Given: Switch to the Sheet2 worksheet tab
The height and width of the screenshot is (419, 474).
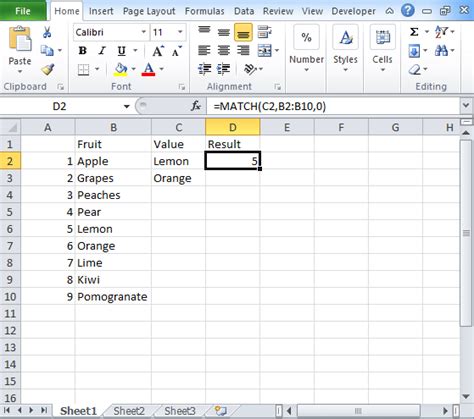Looking at the screenshot, I should pos(129,411).
